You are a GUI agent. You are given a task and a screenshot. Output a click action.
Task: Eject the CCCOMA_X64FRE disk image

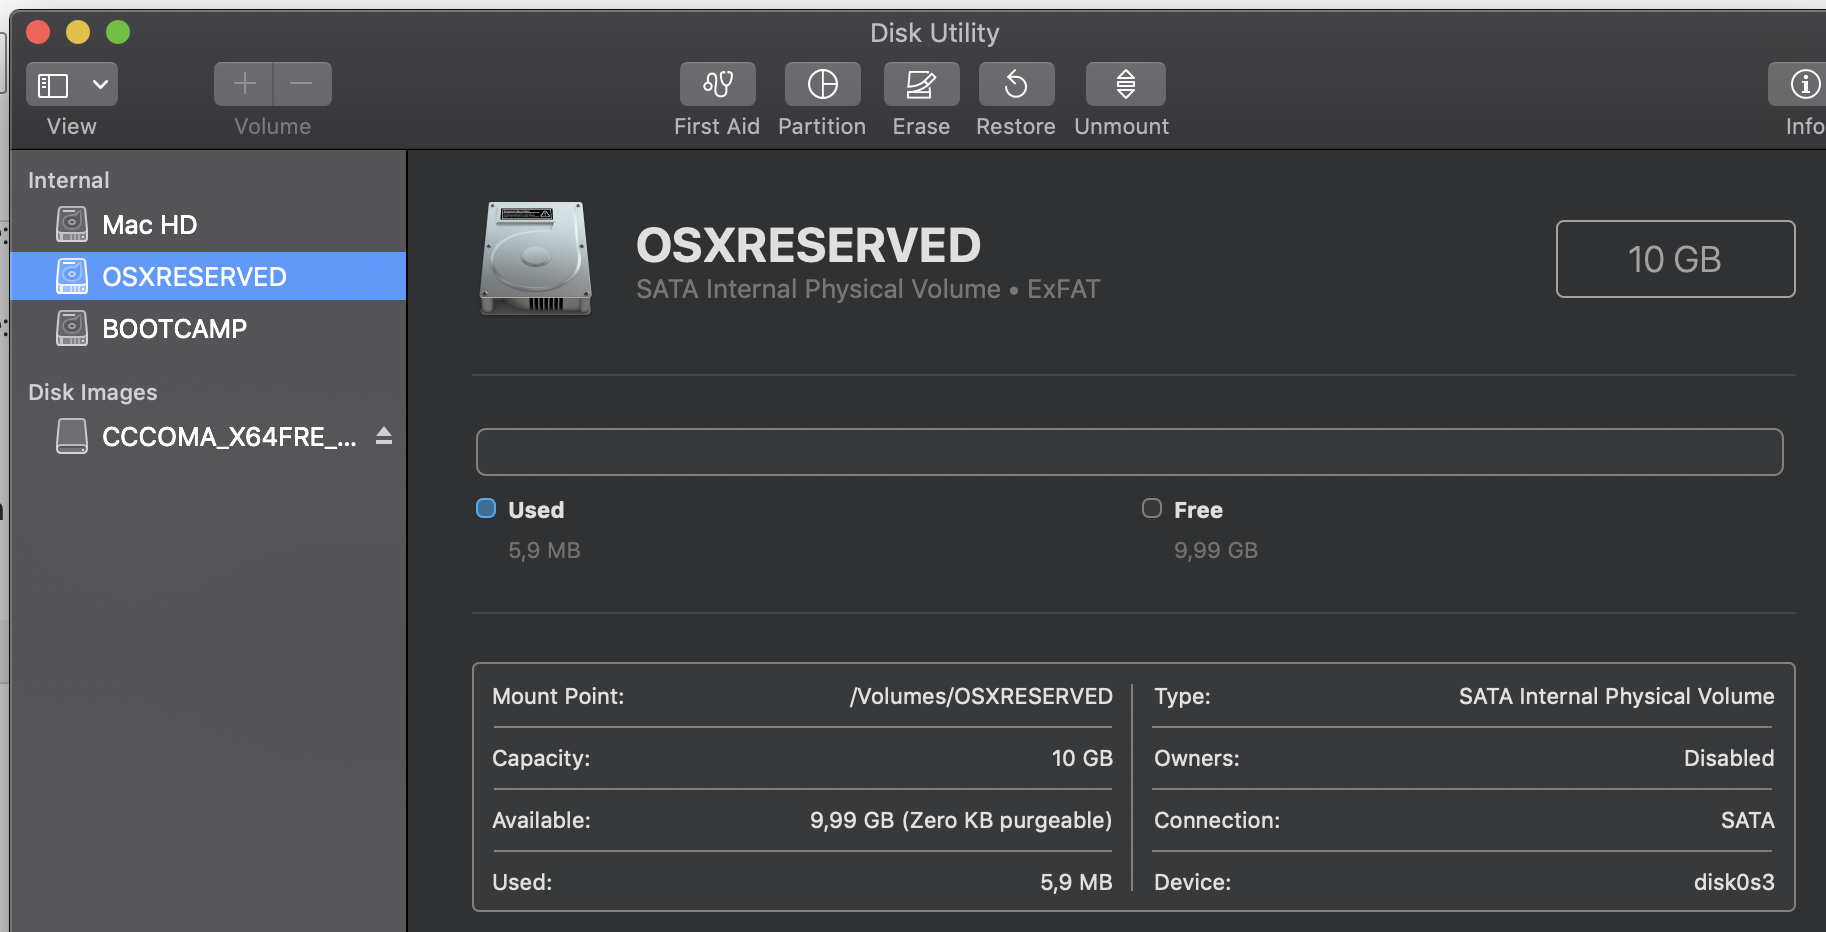(x=384, y=436)
